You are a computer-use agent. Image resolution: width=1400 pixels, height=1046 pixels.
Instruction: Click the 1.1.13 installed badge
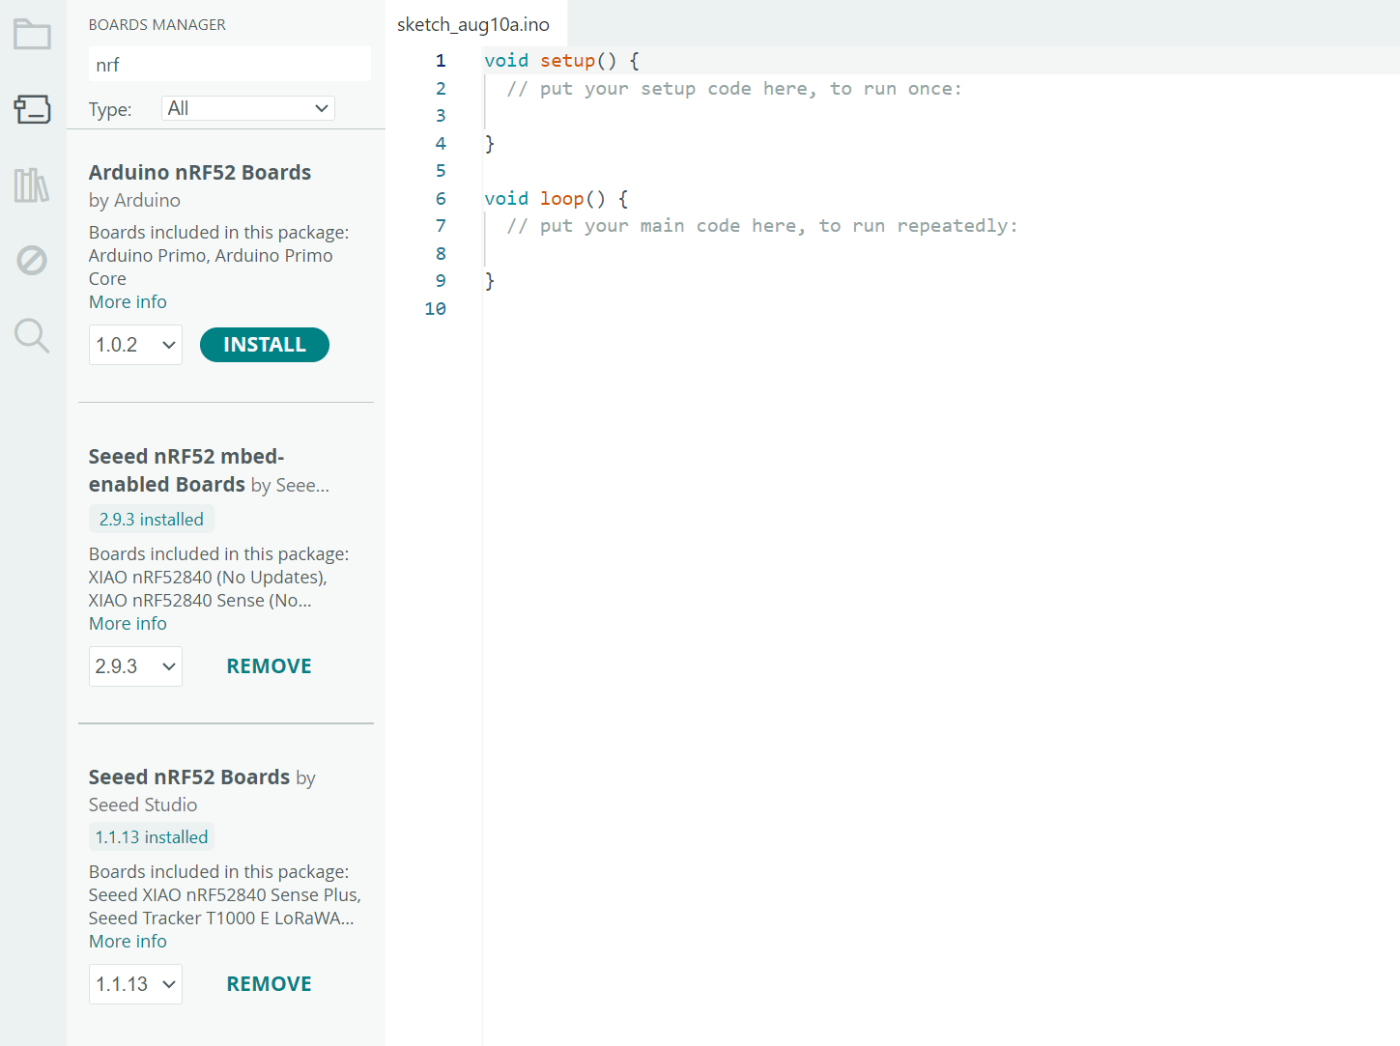point(152,837)
